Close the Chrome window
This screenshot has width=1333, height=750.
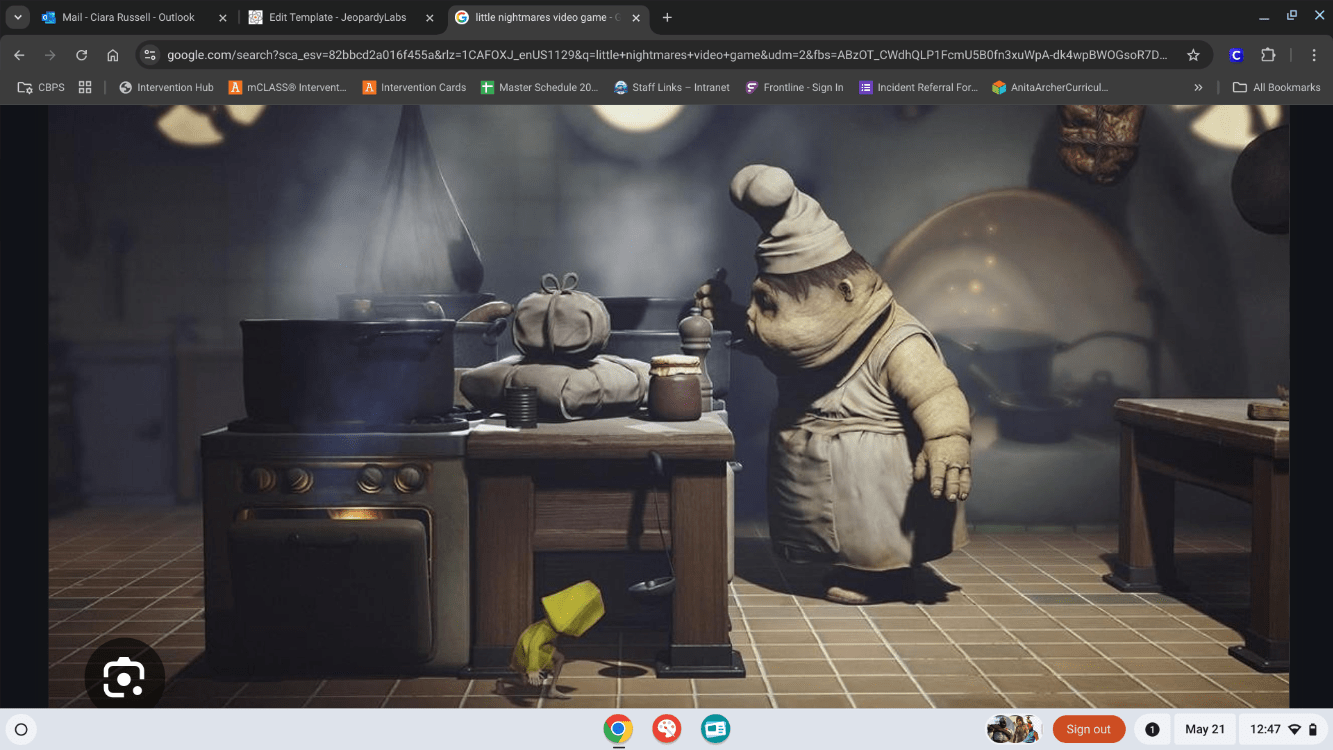point(1318,17)
